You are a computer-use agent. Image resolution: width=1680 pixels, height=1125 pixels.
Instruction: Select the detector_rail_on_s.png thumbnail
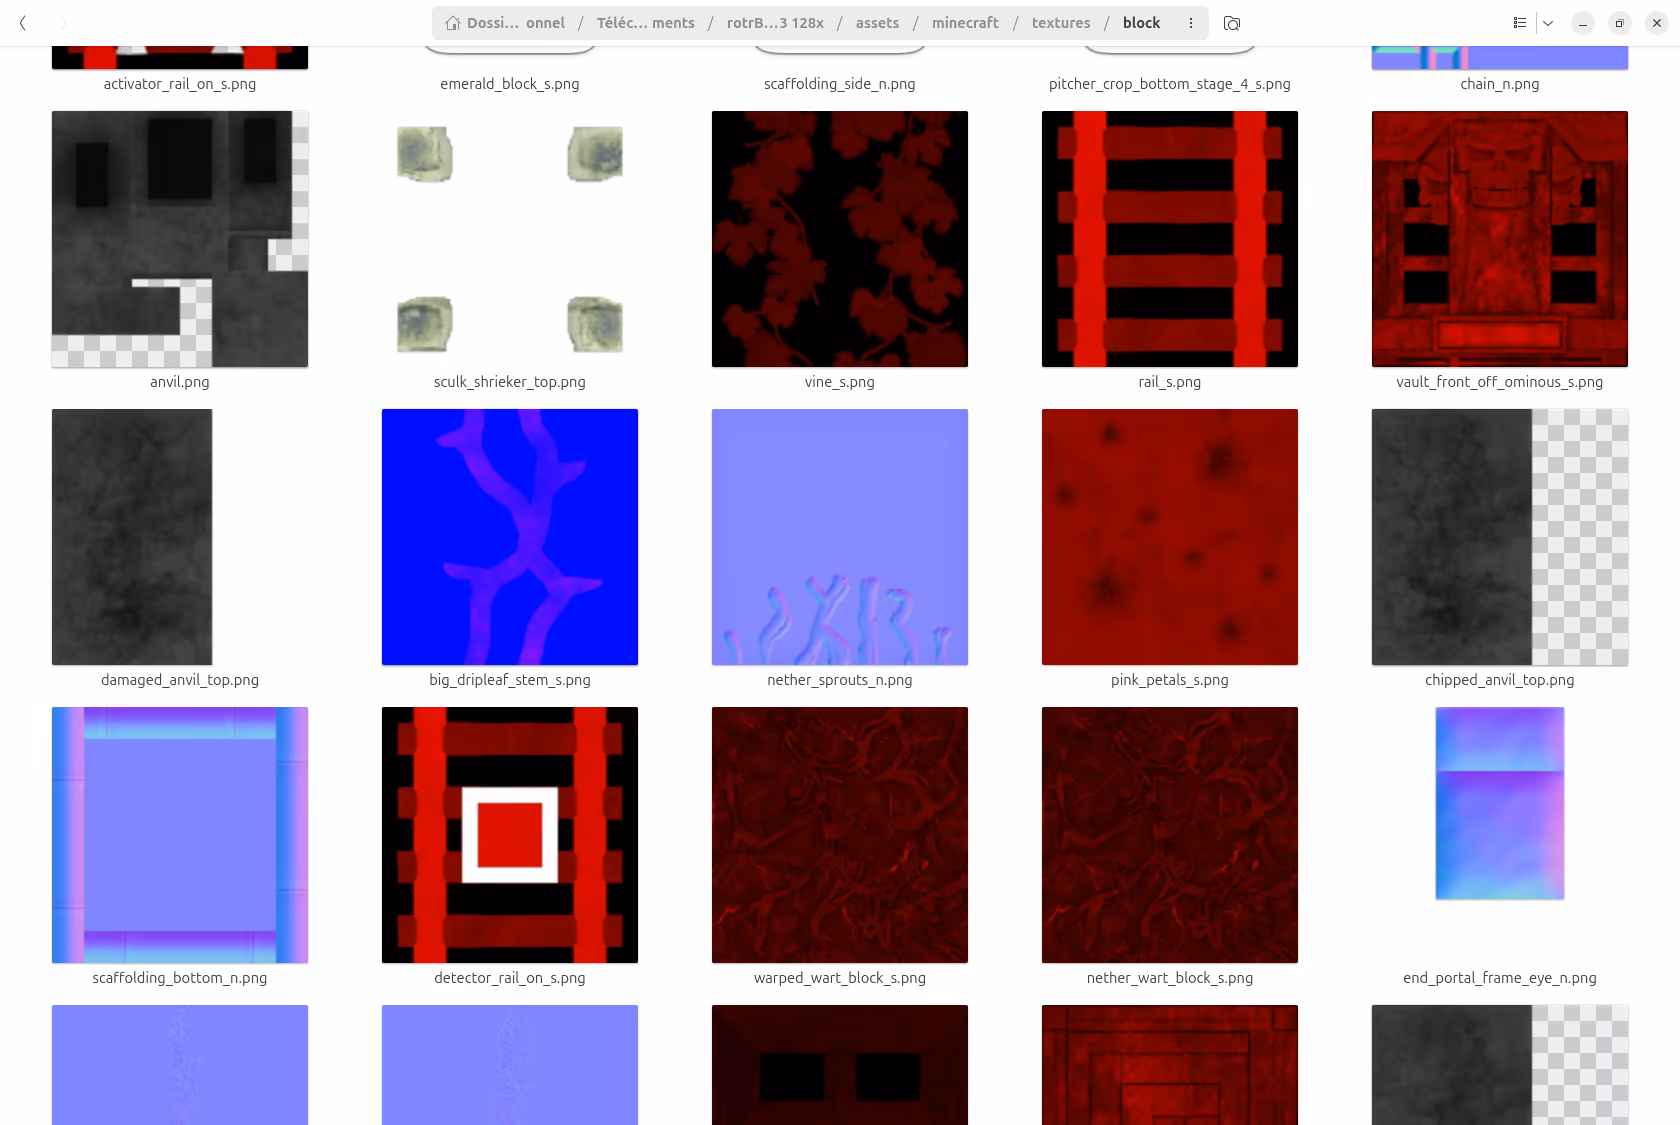click(510, 835)
